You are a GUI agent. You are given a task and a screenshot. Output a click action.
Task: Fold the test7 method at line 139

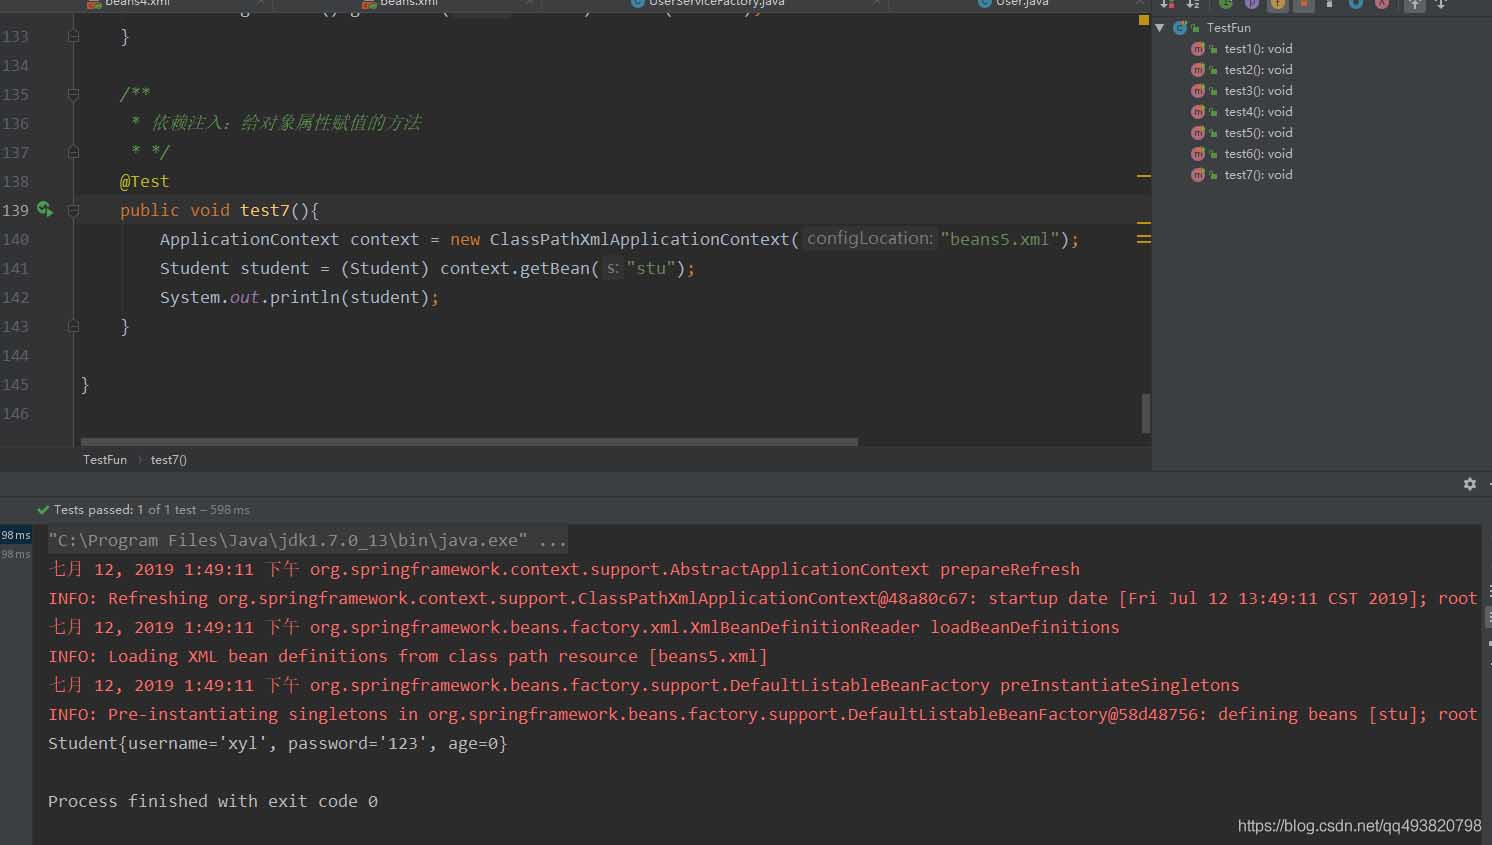pos(73,210)
